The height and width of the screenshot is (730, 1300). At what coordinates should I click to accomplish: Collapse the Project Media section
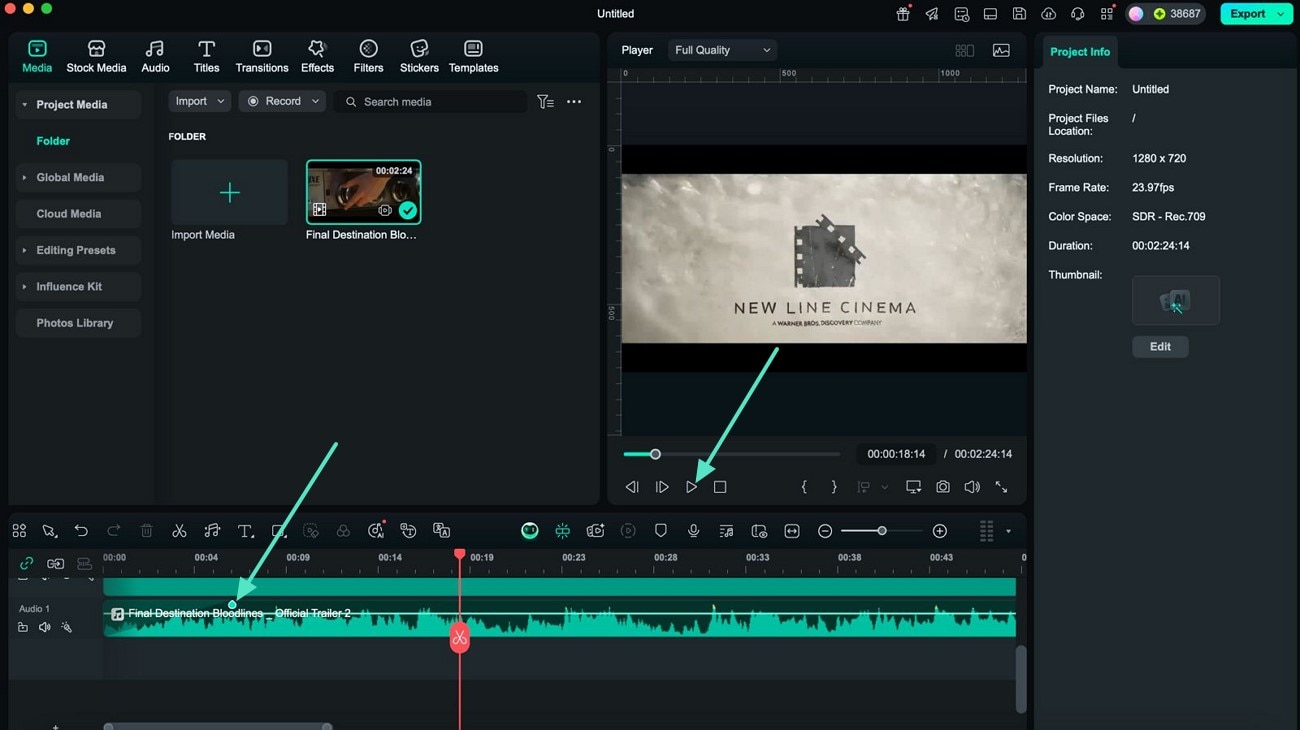[24, 104]
